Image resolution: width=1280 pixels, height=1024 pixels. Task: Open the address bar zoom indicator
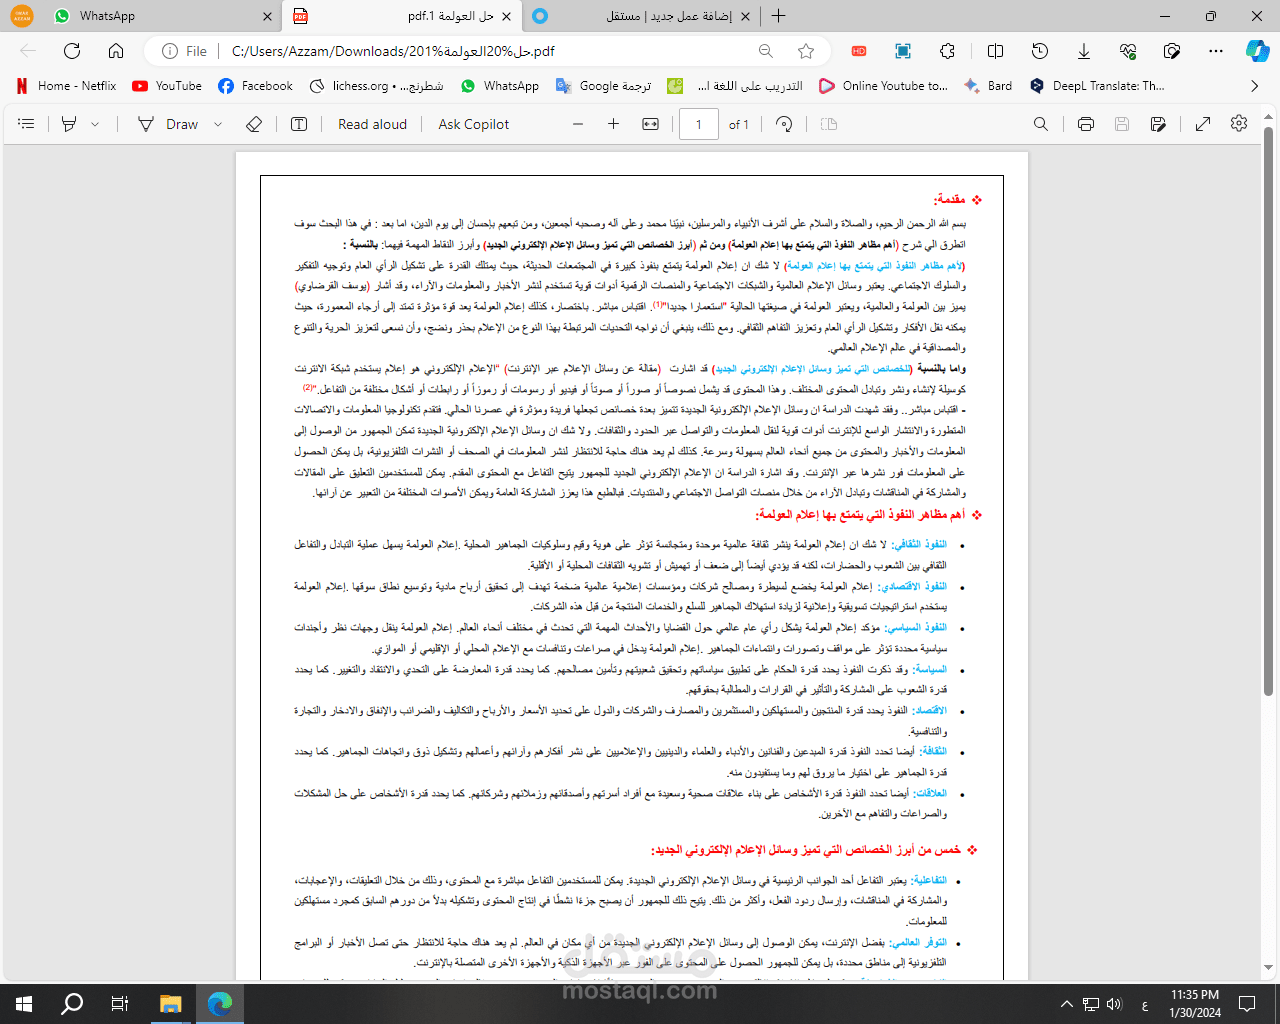(766, 51)
